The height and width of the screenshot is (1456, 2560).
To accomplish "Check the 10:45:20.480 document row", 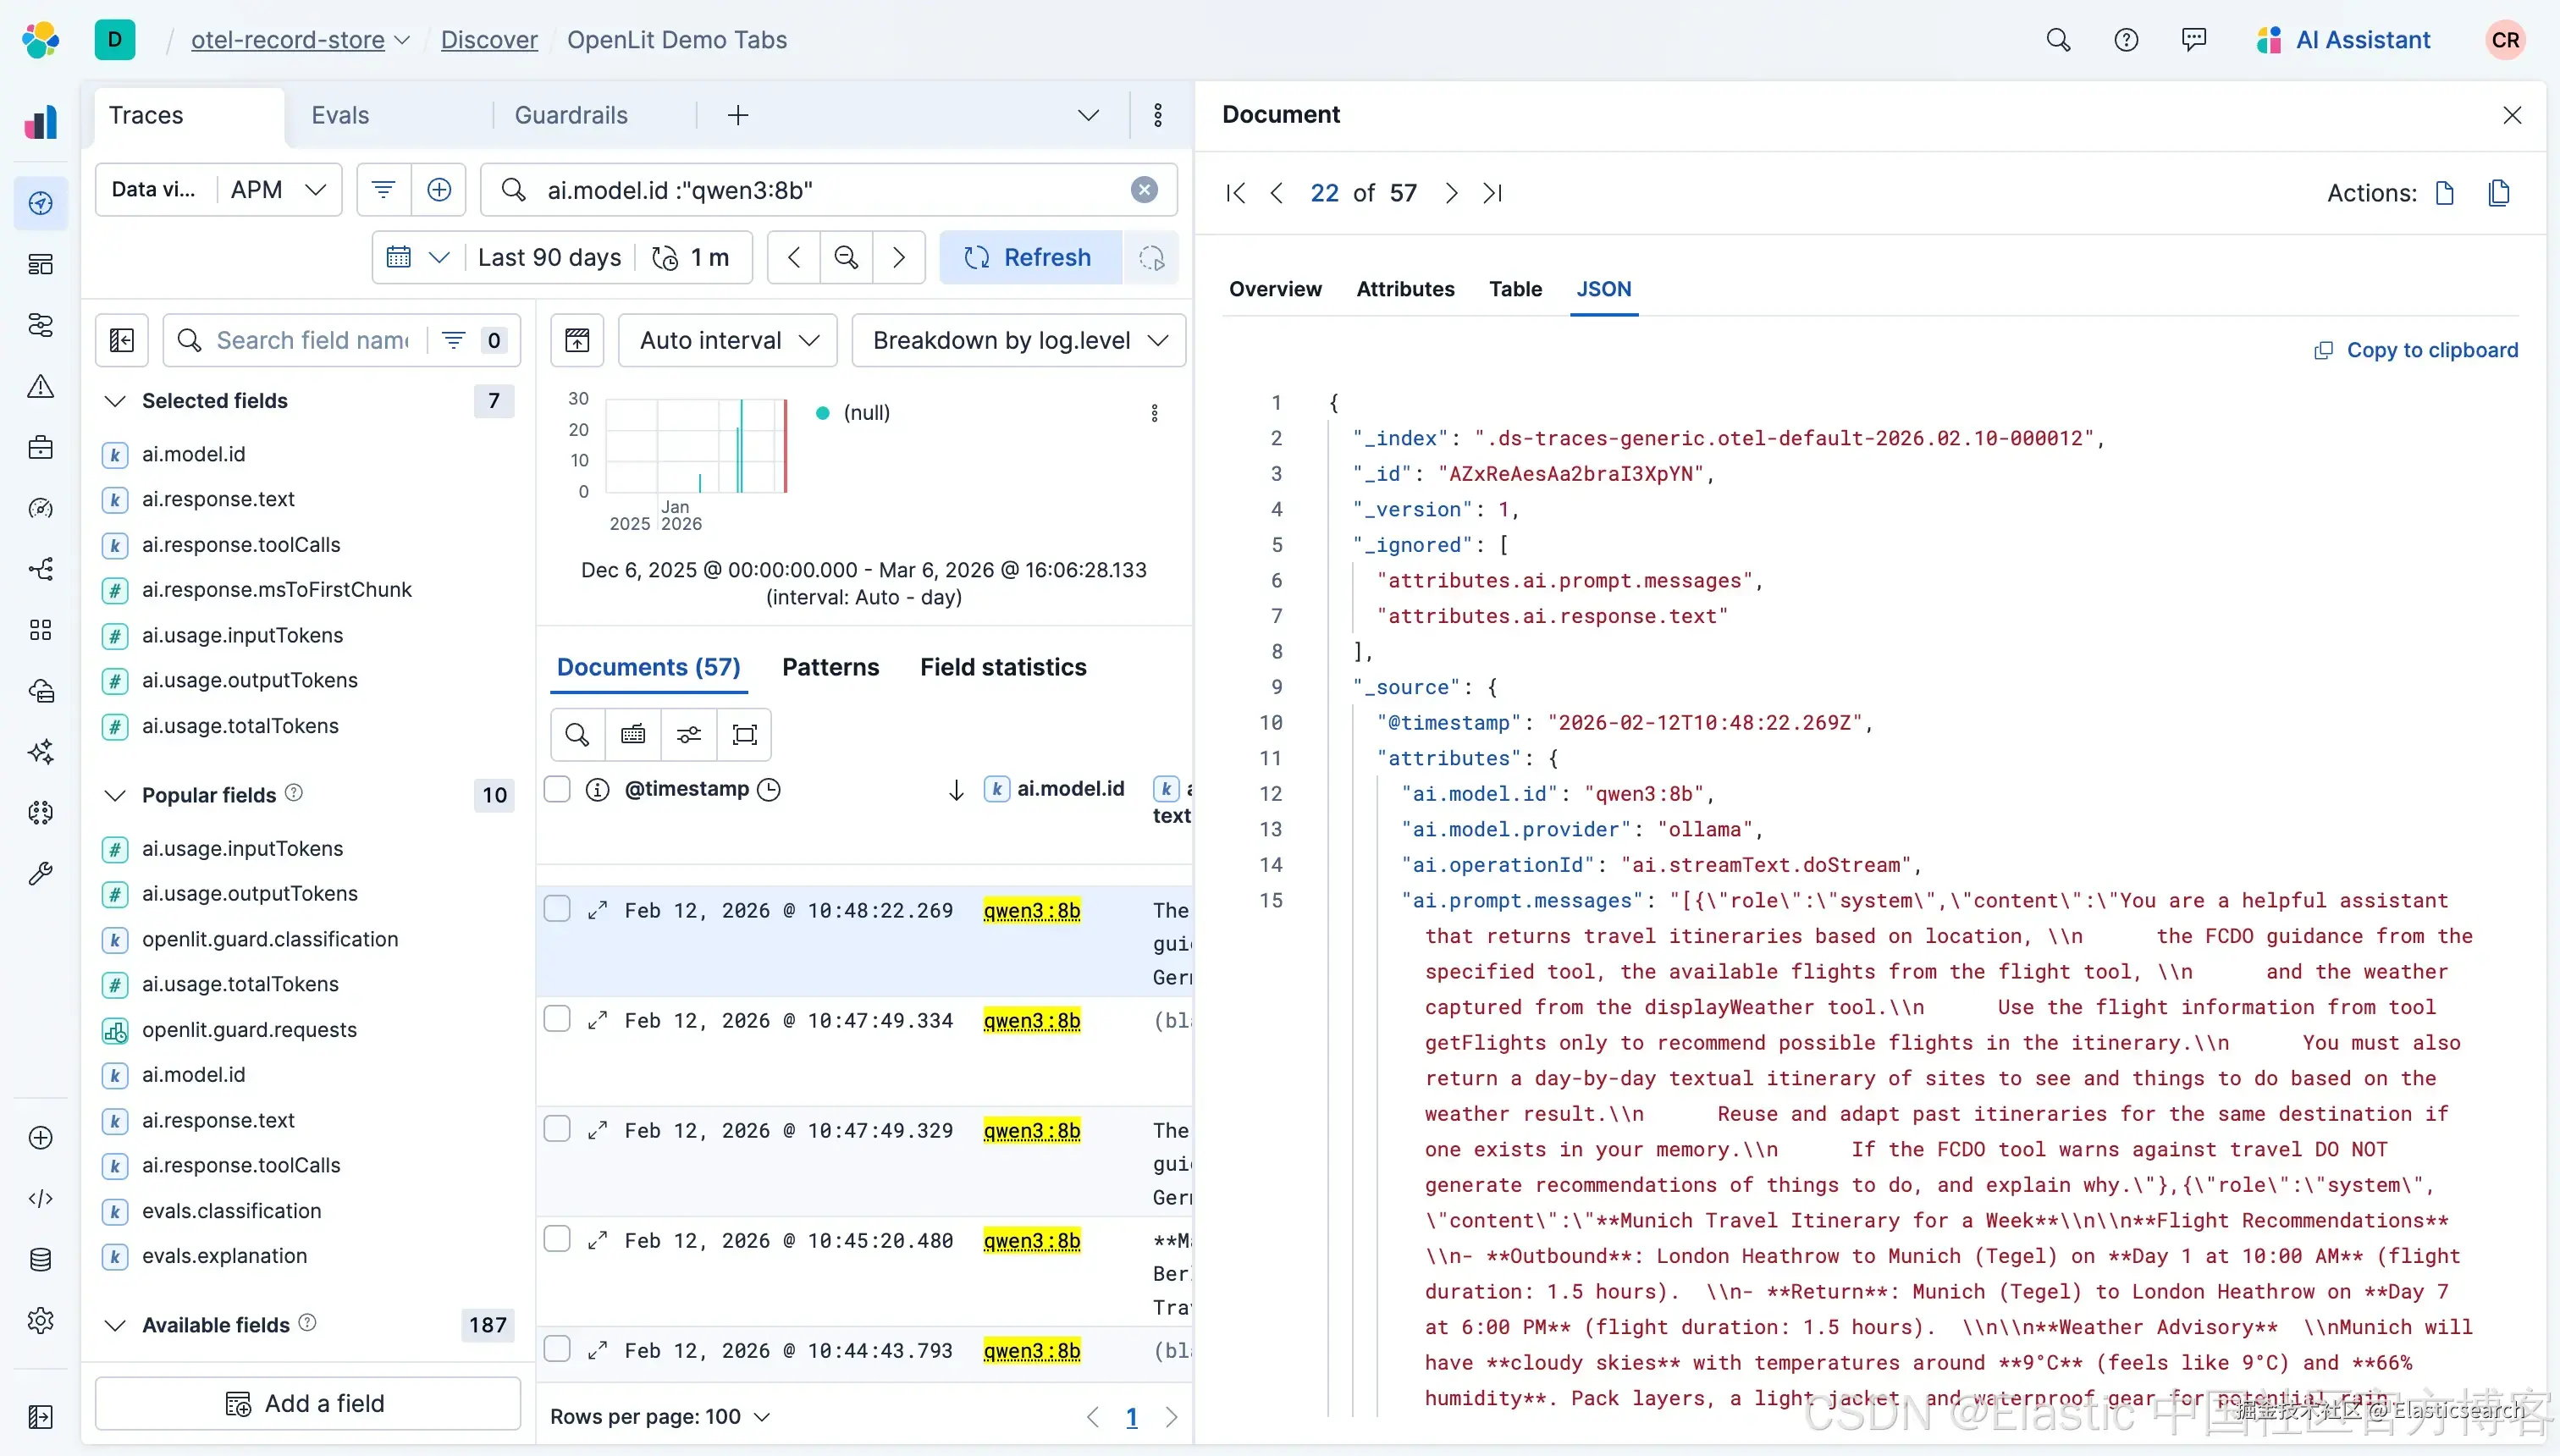I will (x=557, y=1239).
